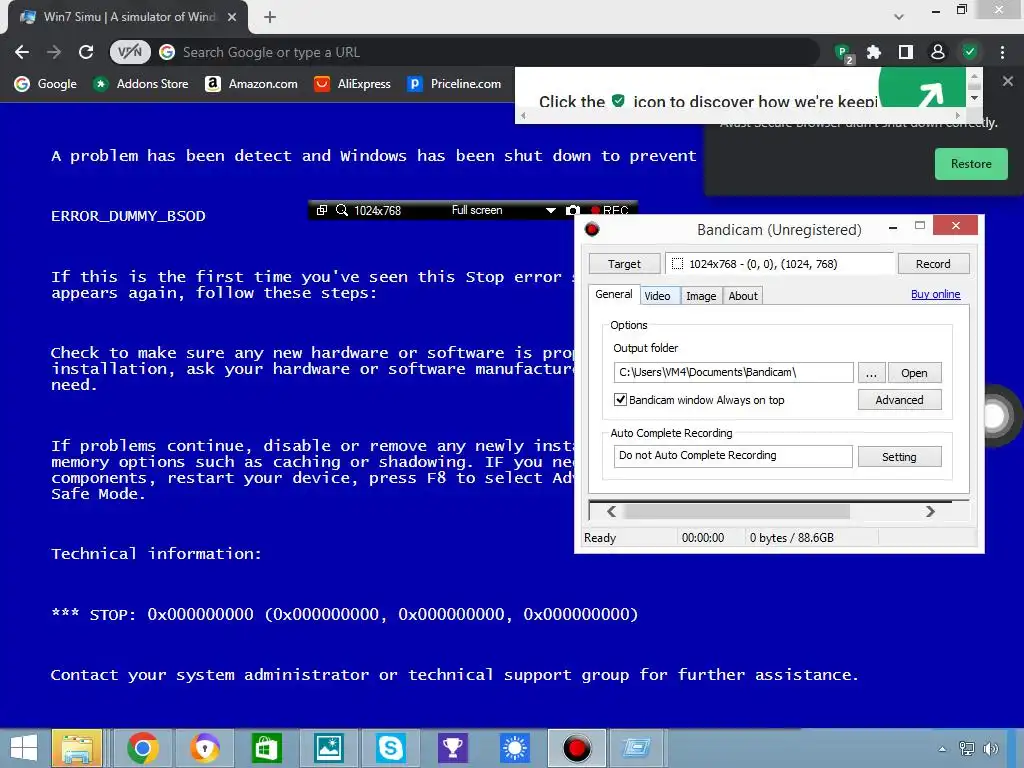The width and height of the screenshot is (1024, 768).
Task: Open the browser three-dot menu
Action: coord(1002,52)
